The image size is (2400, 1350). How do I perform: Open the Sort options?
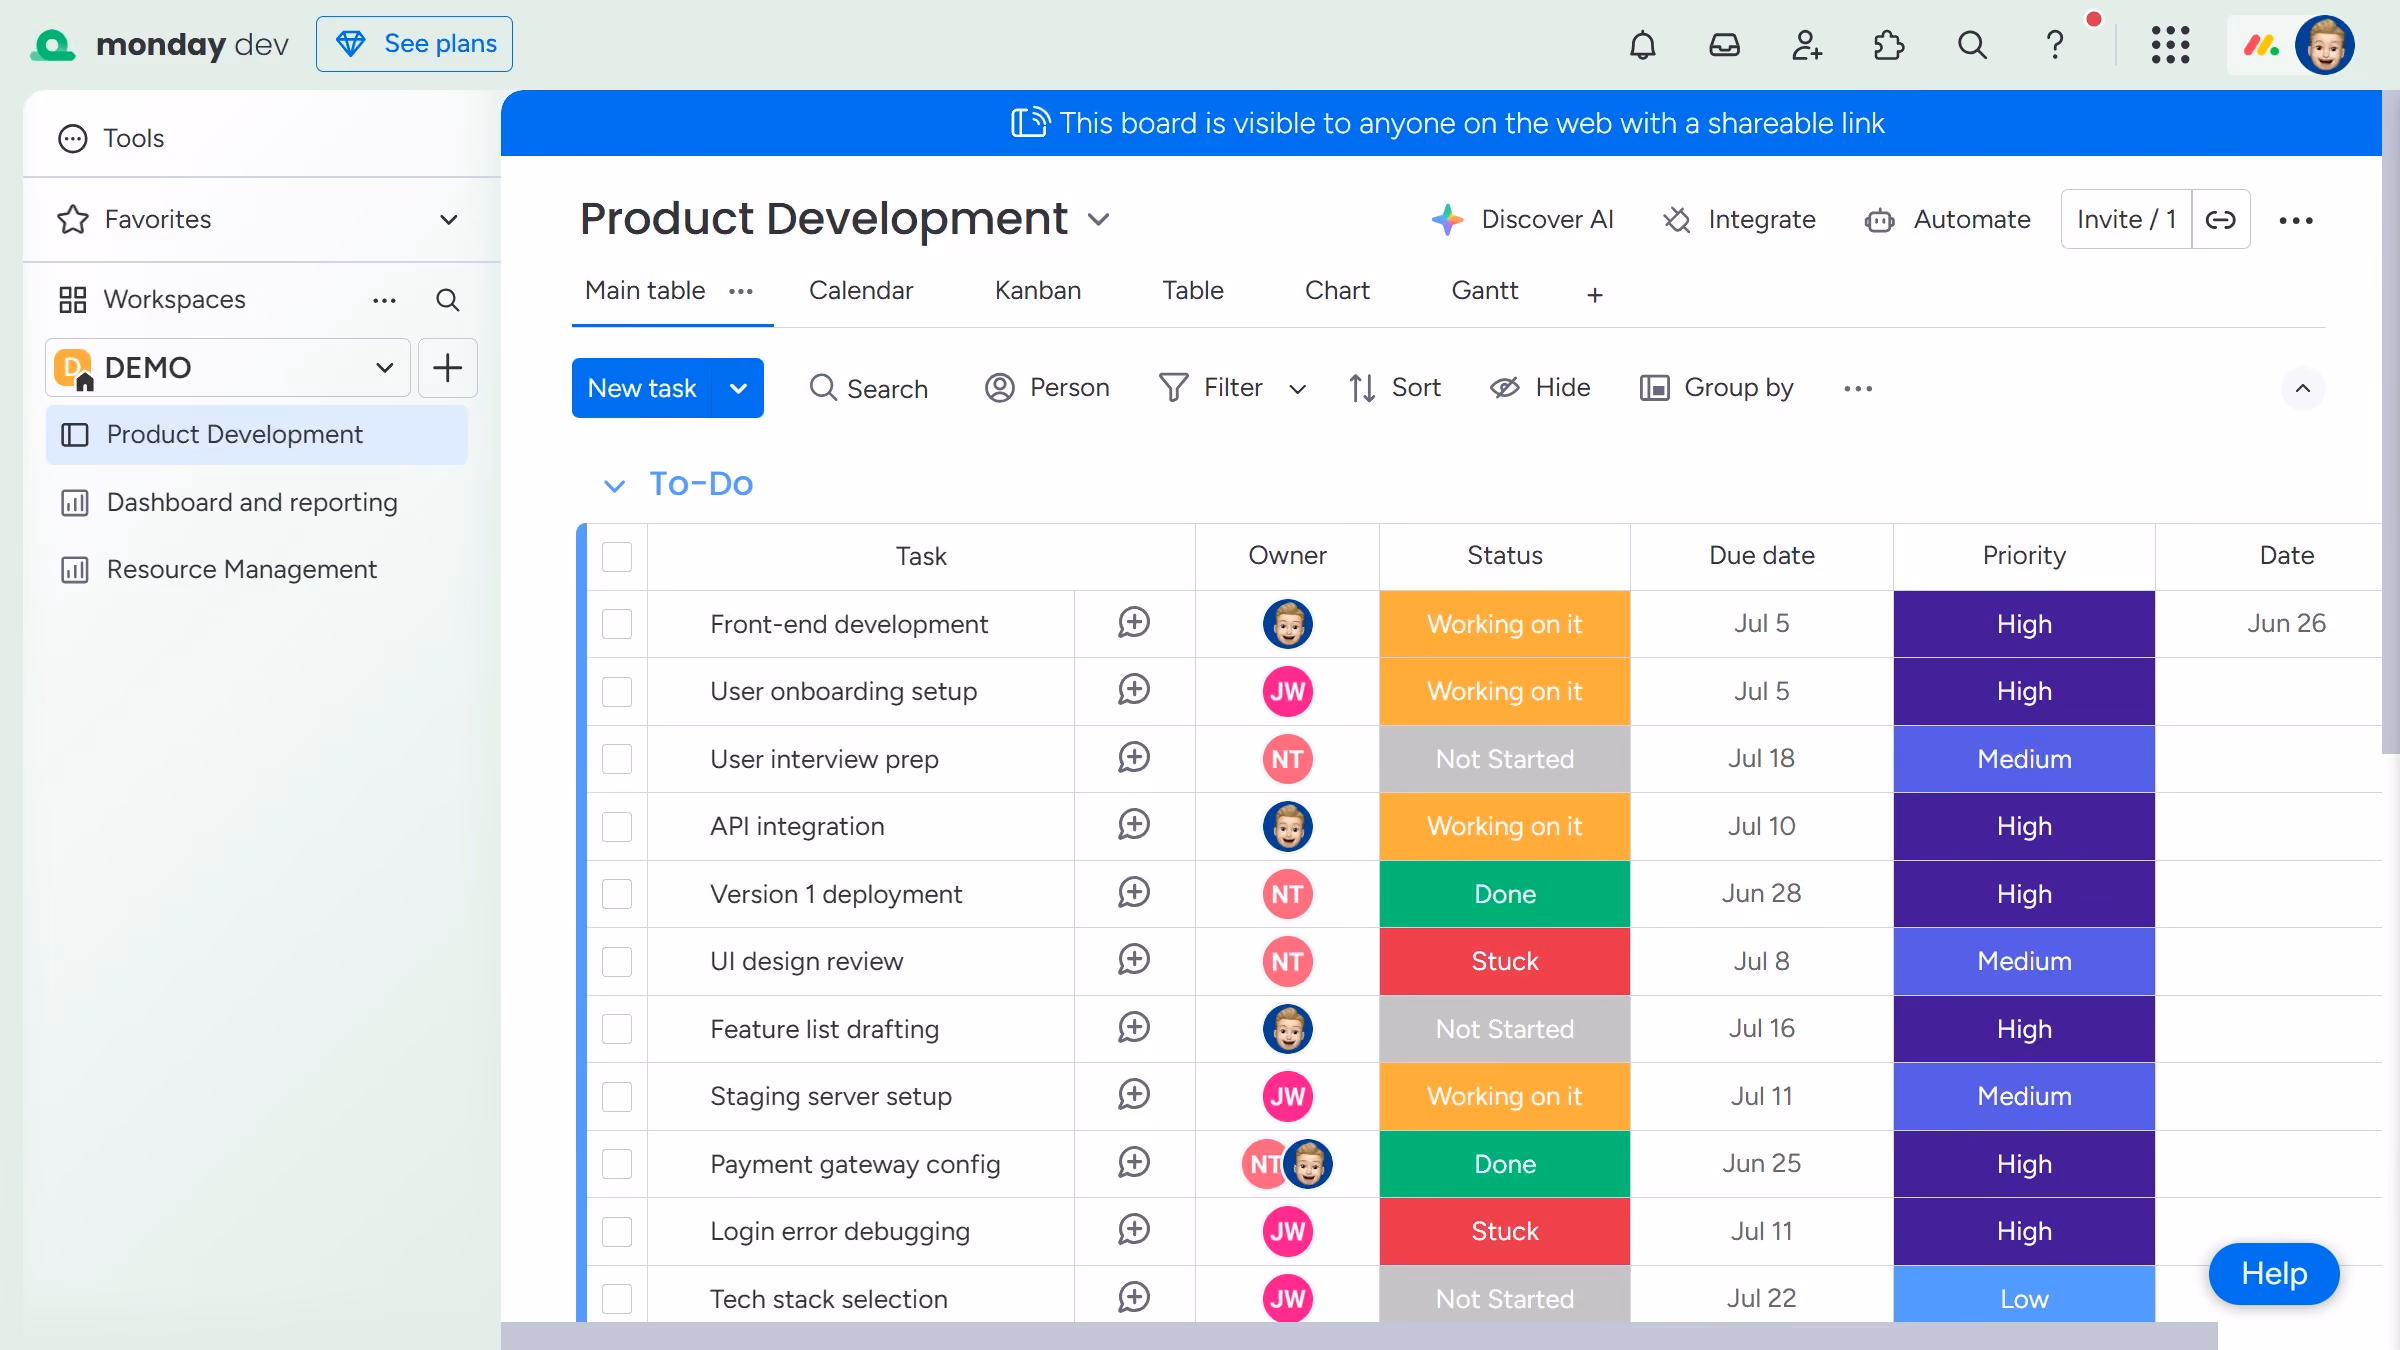(x=1395, y=387)
